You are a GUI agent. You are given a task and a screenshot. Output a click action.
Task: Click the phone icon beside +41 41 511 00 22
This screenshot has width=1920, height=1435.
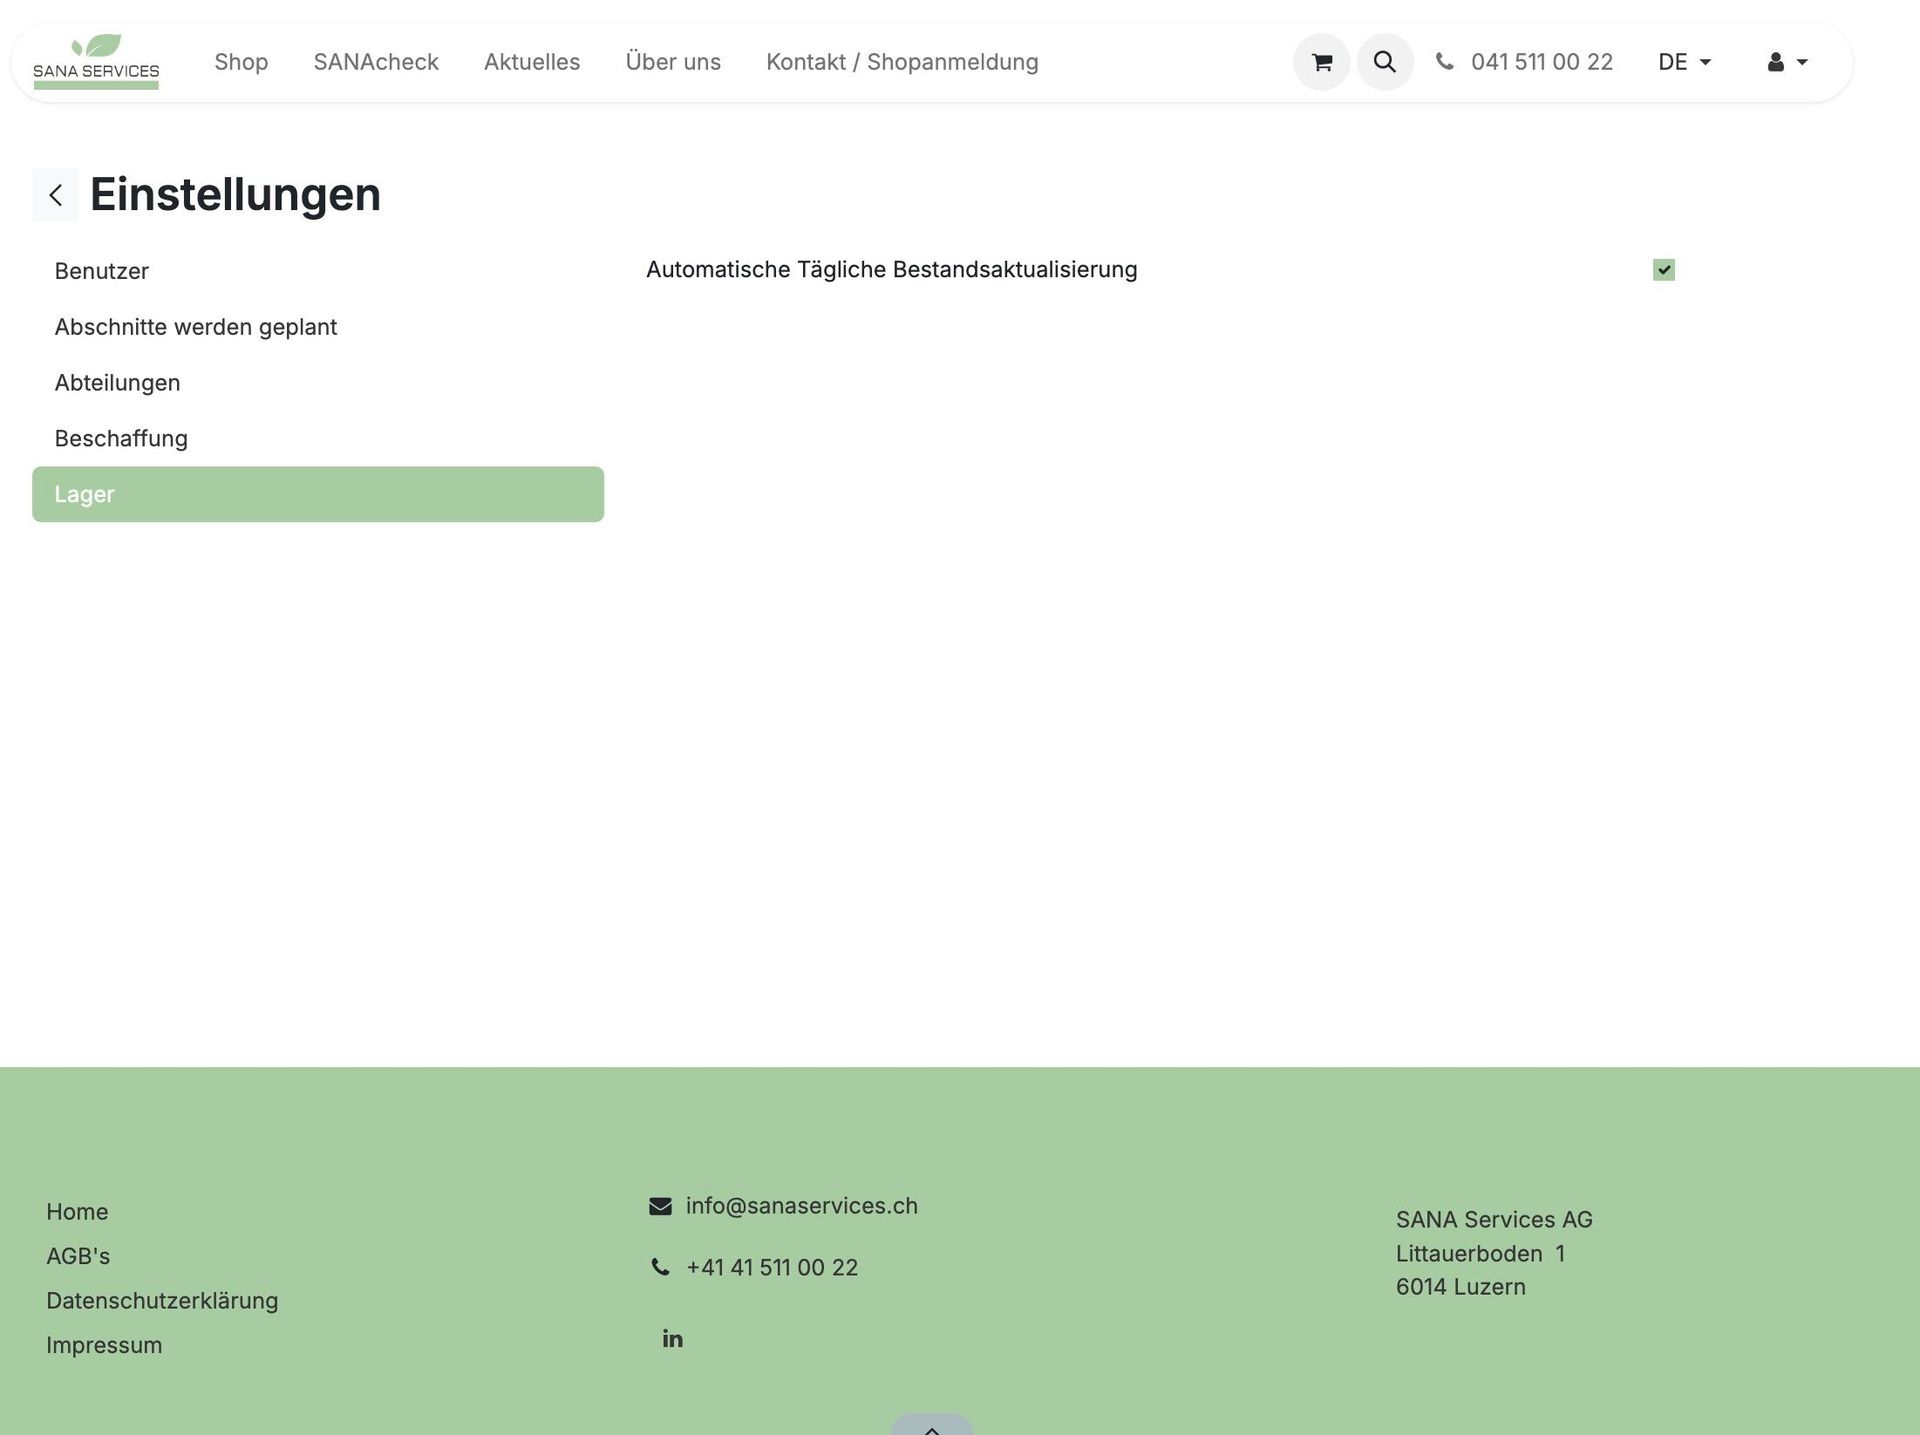click(660, 1267)
